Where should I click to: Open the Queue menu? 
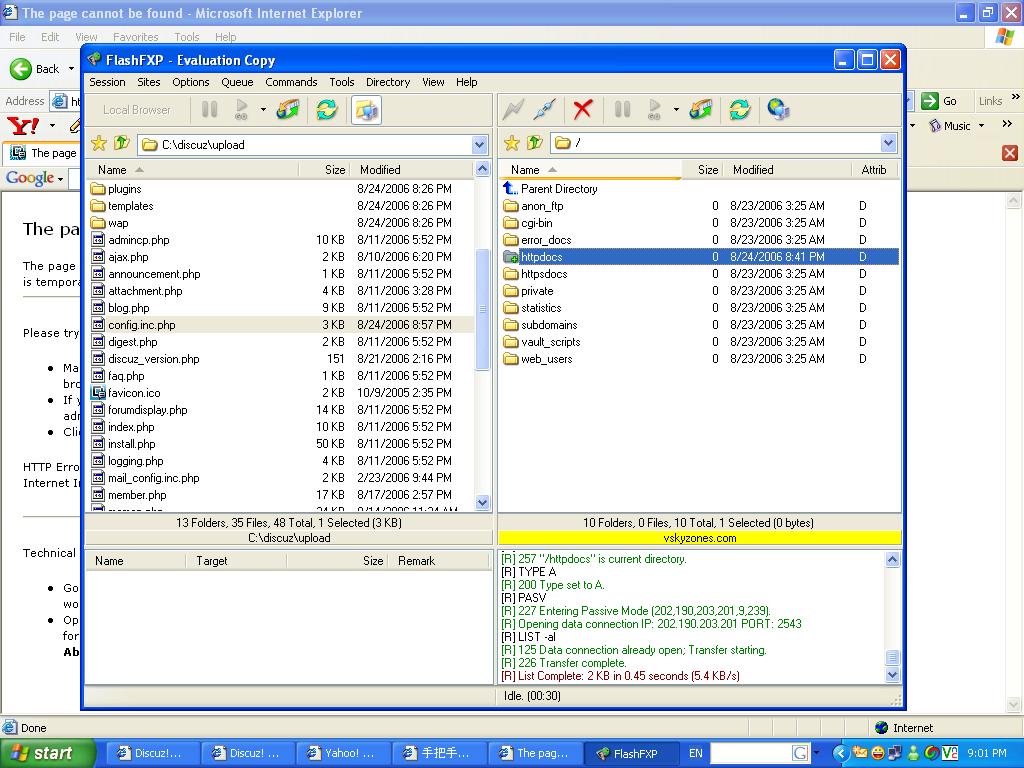[237, 82]
